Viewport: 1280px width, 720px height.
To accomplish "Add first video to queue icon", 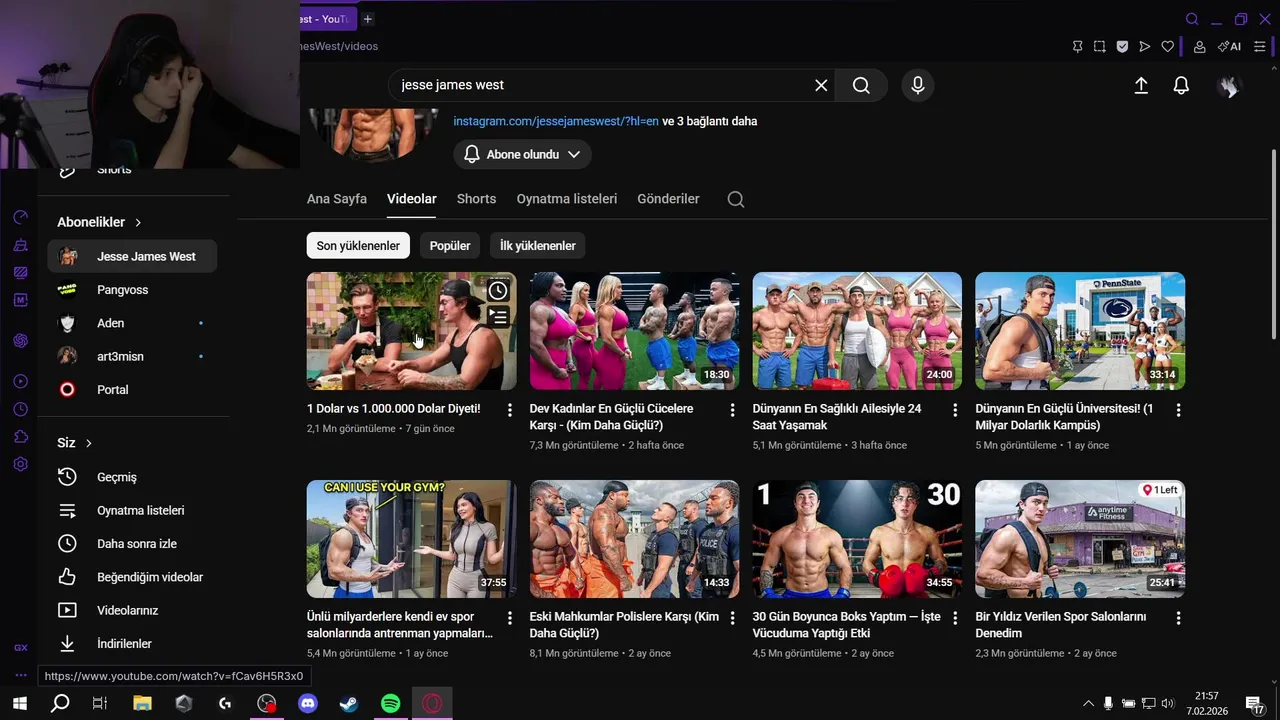I will (498, 317).
